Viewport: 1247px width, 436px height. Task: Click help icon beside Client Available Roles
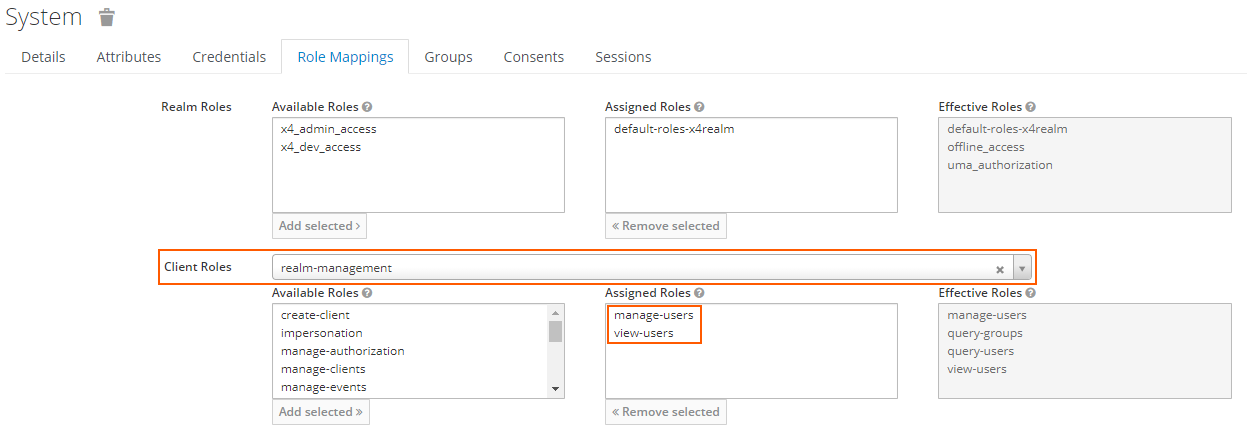click(x=367, y=293)
